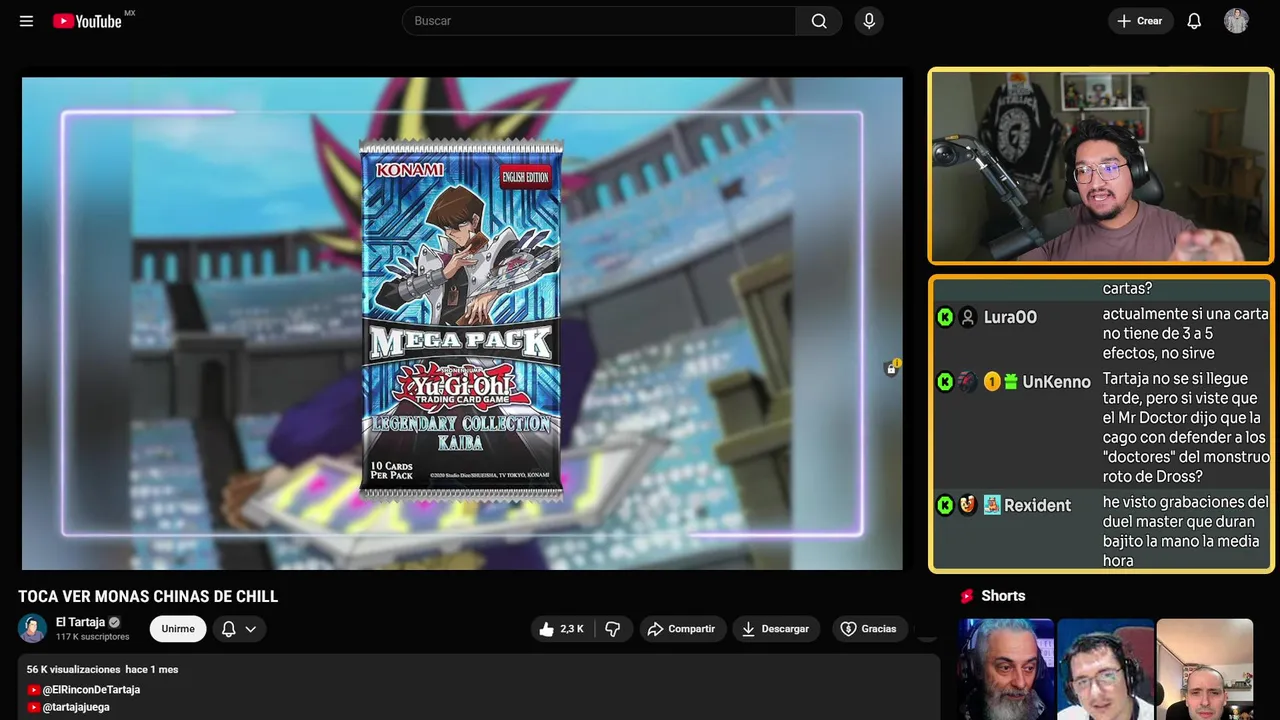Open the first Shorts thumbnail with bearded man

pos(1006,669)
